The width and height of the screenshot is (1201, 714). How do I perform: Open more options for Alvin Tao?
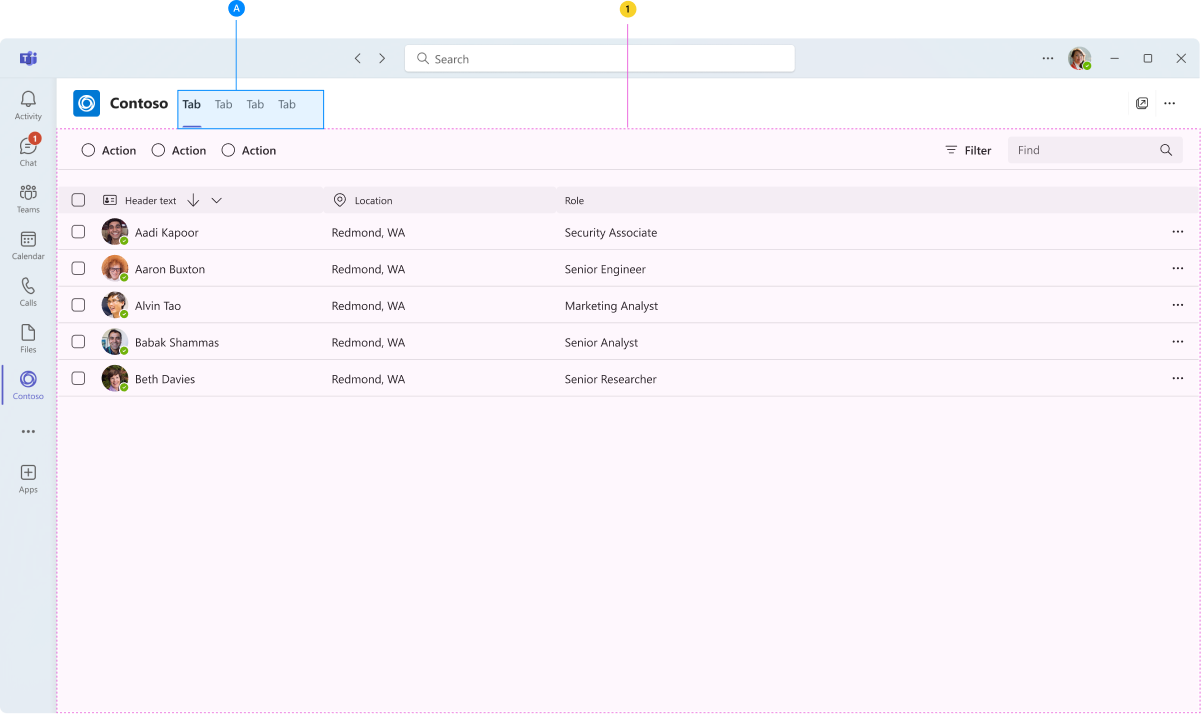1178,305
